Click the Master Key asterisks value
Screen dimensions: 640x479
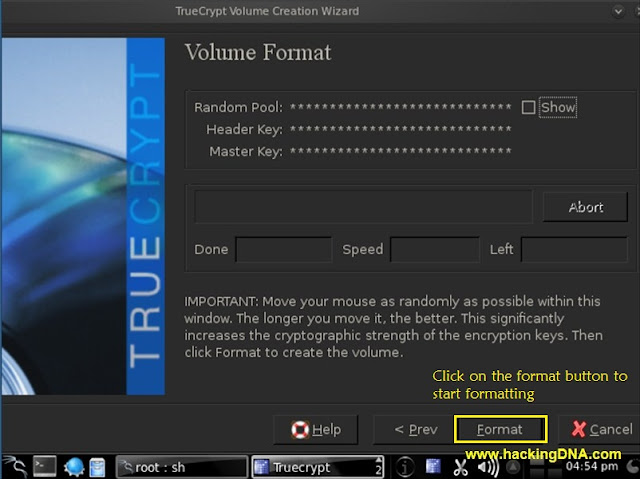tap(400, 151)
